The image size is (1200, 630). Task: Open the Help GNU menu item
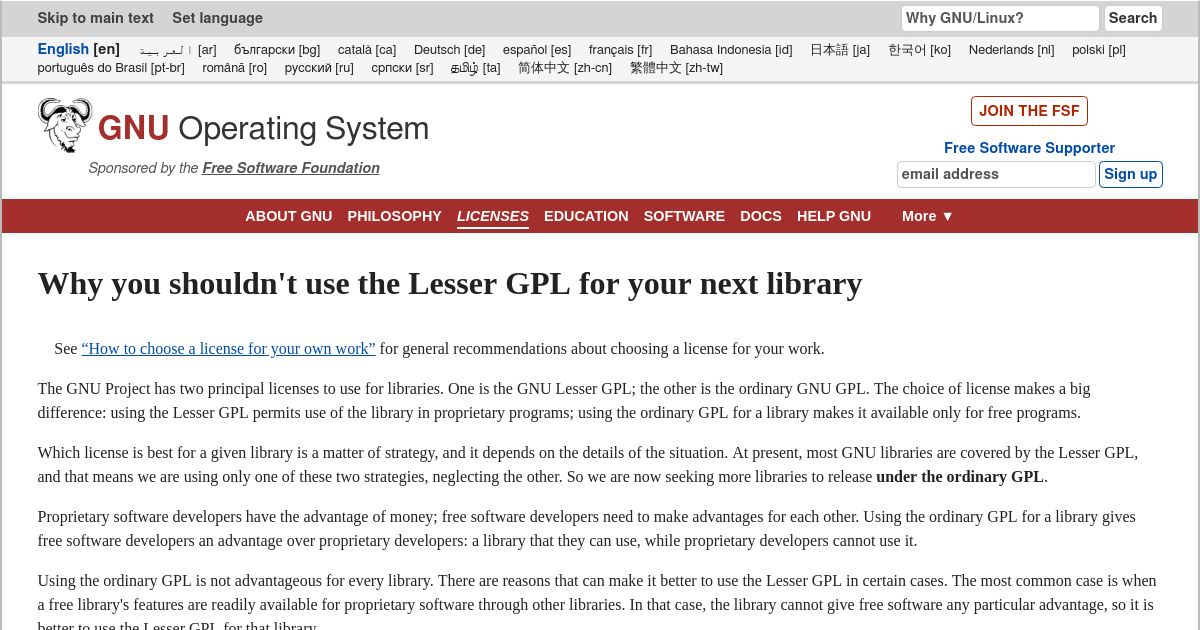point(834,216)
